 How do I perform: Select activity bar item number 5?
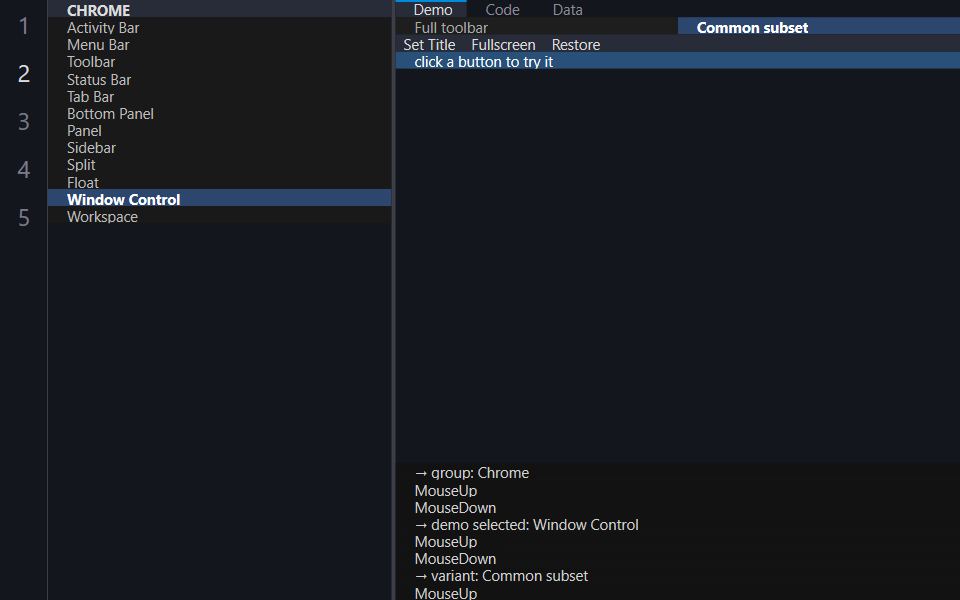pos(23,217)
